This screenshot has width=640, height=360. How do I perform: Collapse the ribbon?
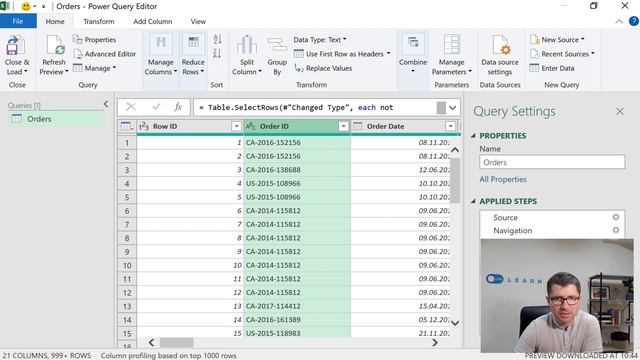[x=619, y=21]
